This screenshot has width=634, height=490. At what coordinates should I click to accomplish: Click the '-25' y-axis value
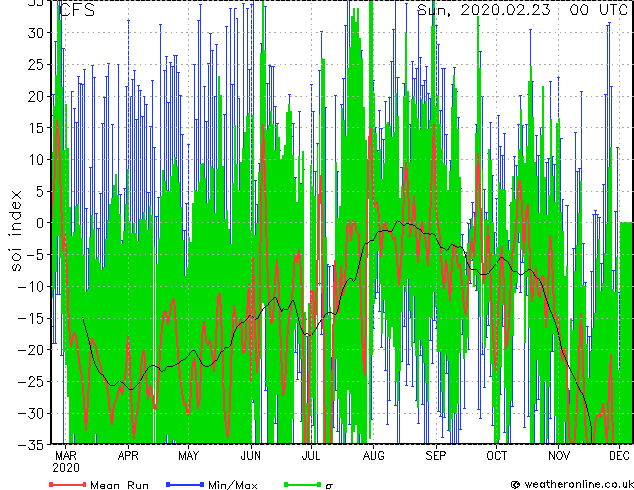pos(31,382)
